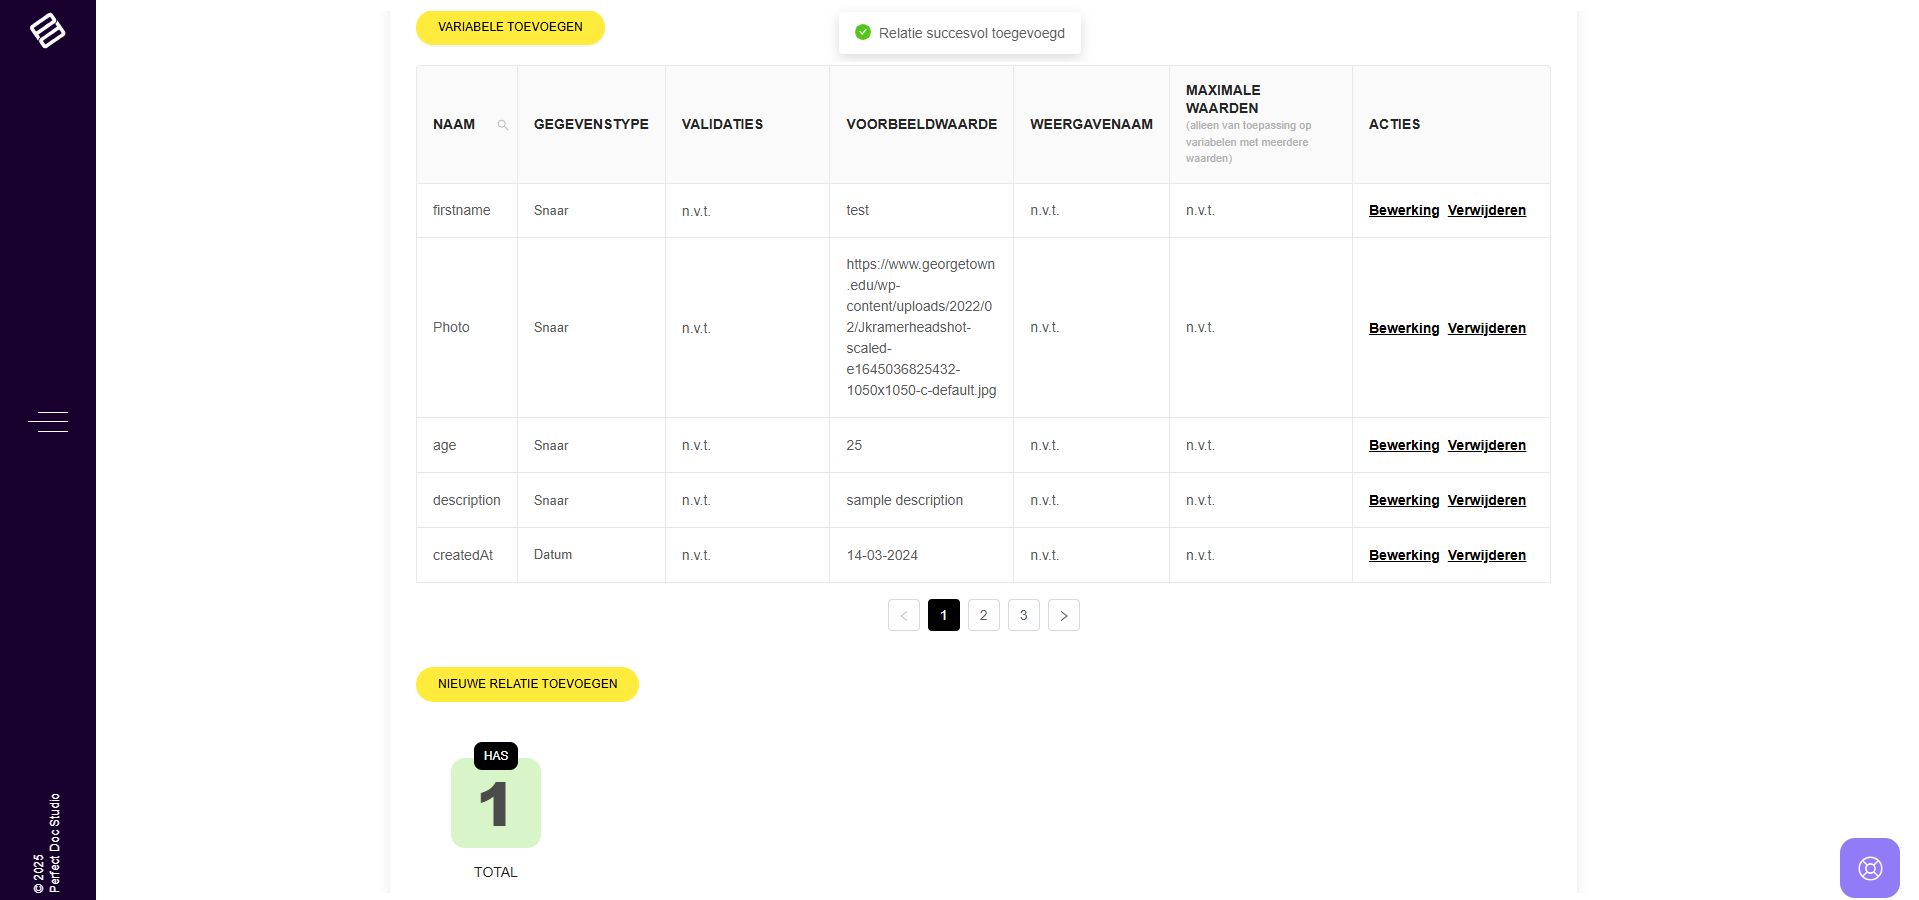
Task: Click the green success checkmark icon
Action: click(x=863, y=33)
